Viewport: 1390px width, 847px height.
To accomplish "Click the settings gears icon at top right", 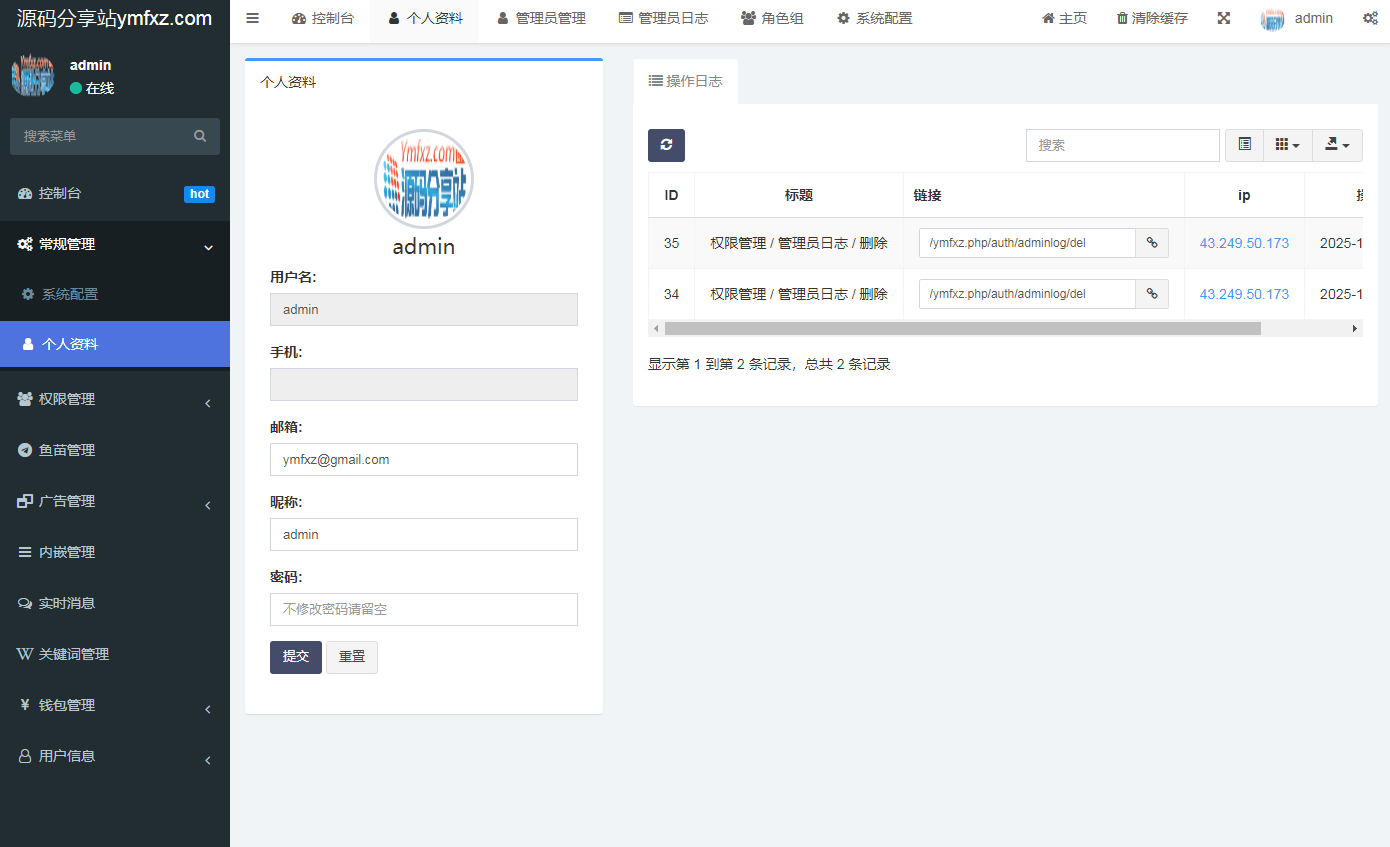I will (x=1370, y=18).
